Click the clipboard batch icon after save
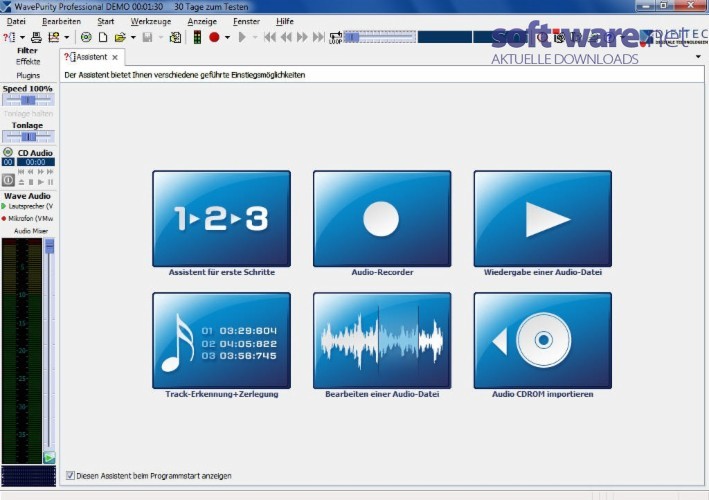The height and width of the screenshot is (500, 709). [175, 38]
